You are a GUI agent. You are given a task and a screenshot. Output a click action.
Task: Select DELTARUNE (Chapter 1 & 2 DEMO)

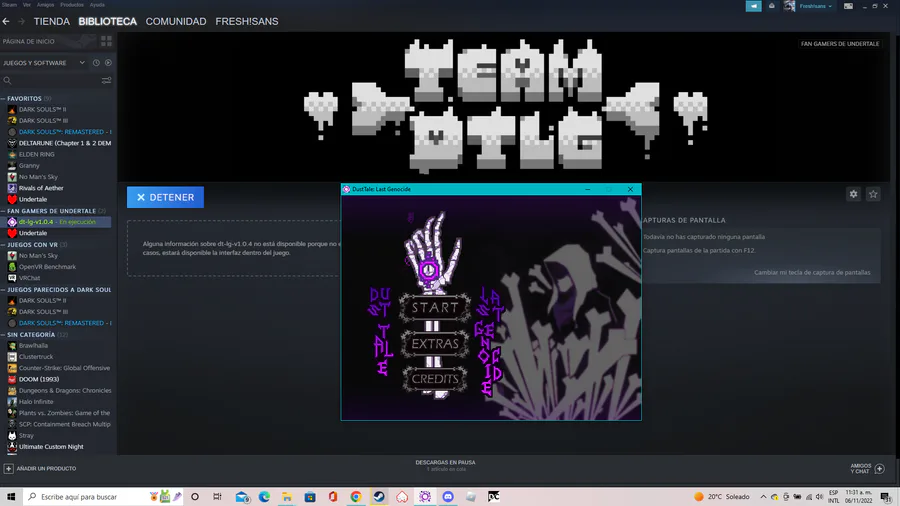click(60, 143)
